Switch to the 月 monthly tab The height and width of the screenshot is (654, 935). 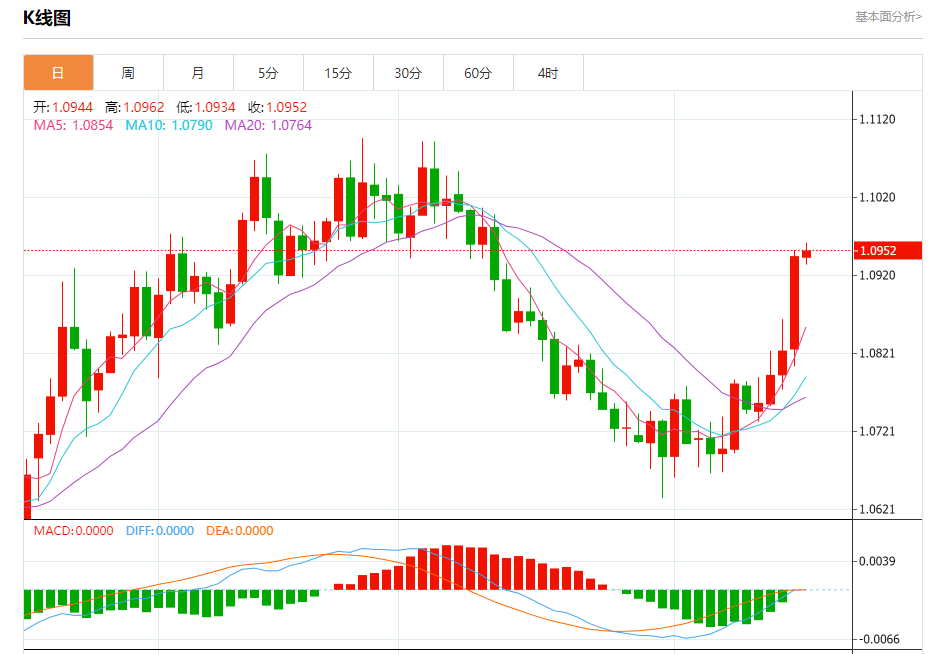tap(199, 73)
